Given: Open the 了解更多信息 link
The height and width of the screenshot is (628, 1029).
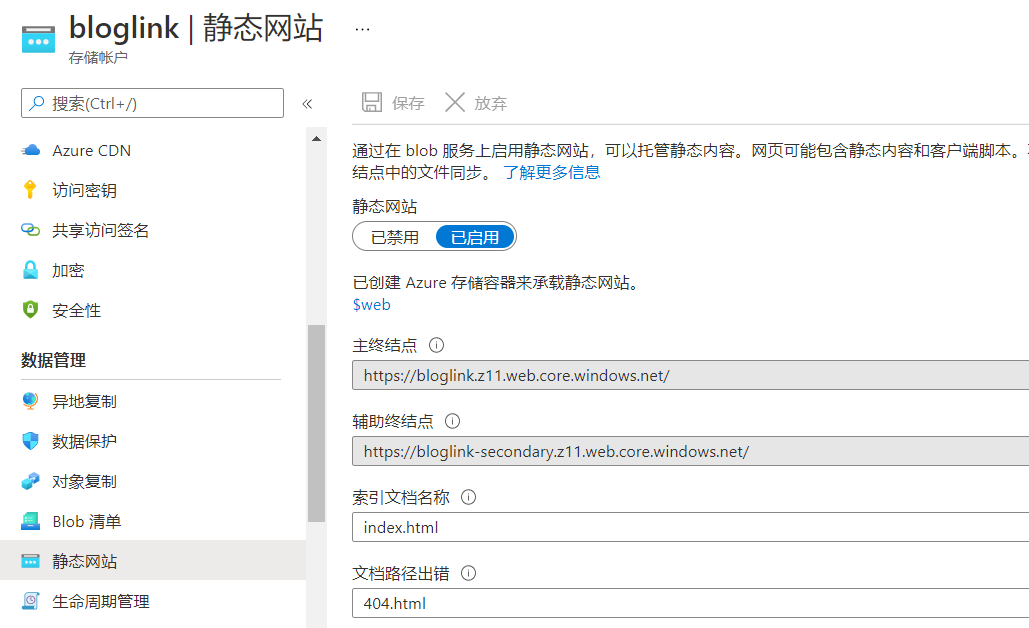Looking at the screenshot, I should click(x=552, y=172).
